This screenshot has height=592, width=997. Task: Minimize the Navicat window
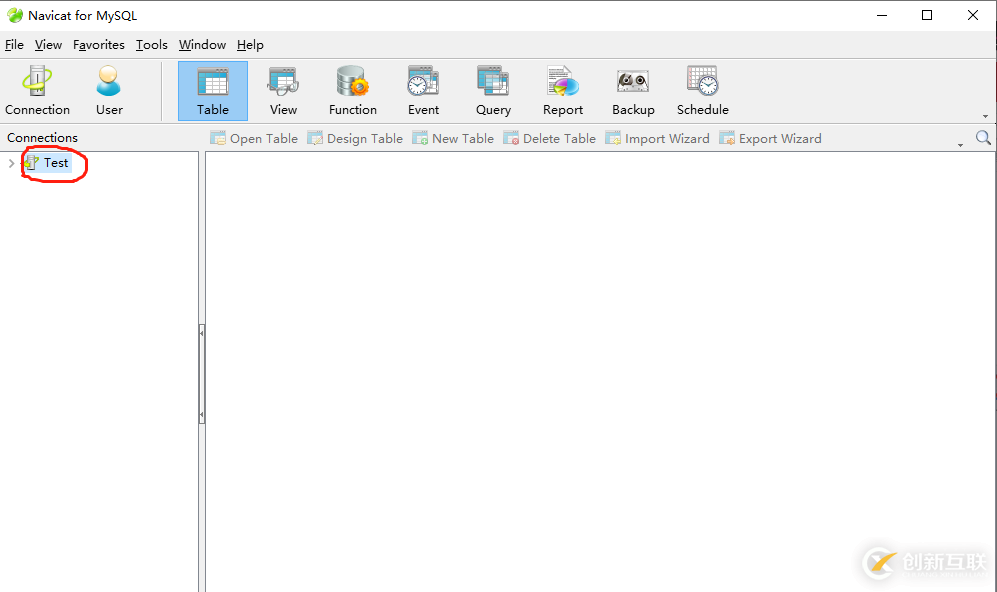pyautogui.click(x=882, y=15)
